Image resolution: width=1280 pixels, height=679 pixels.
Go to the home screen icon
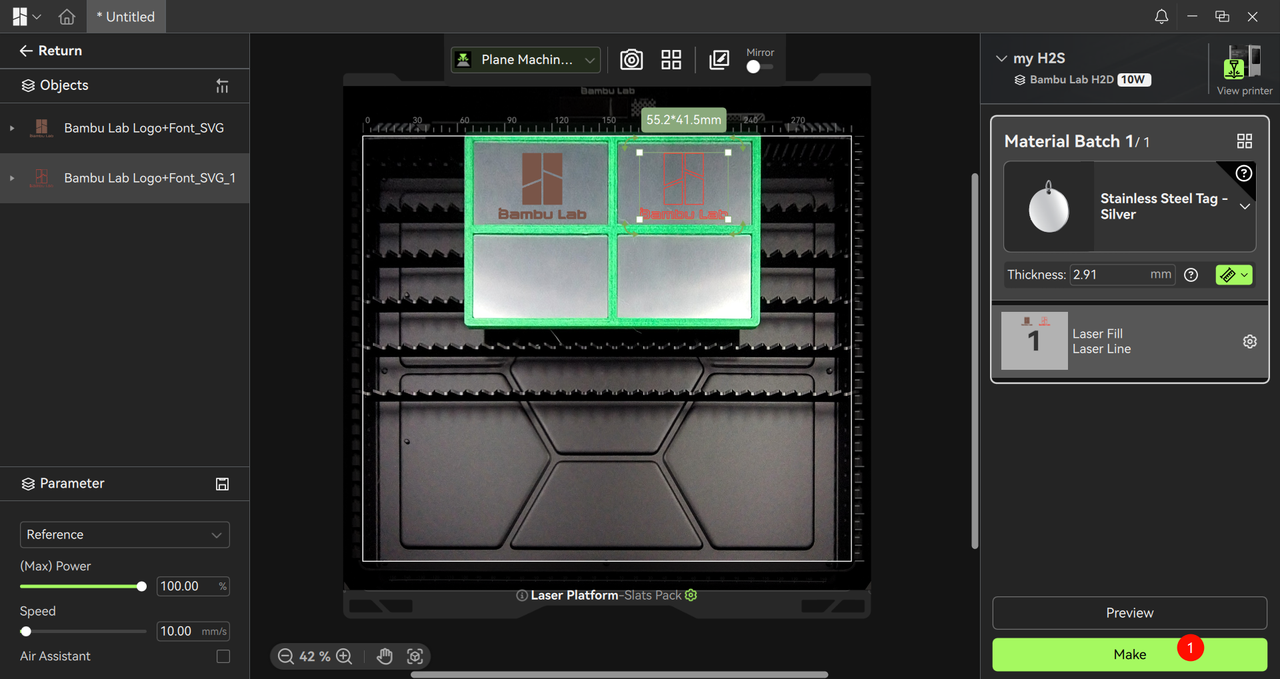[67, 17]
